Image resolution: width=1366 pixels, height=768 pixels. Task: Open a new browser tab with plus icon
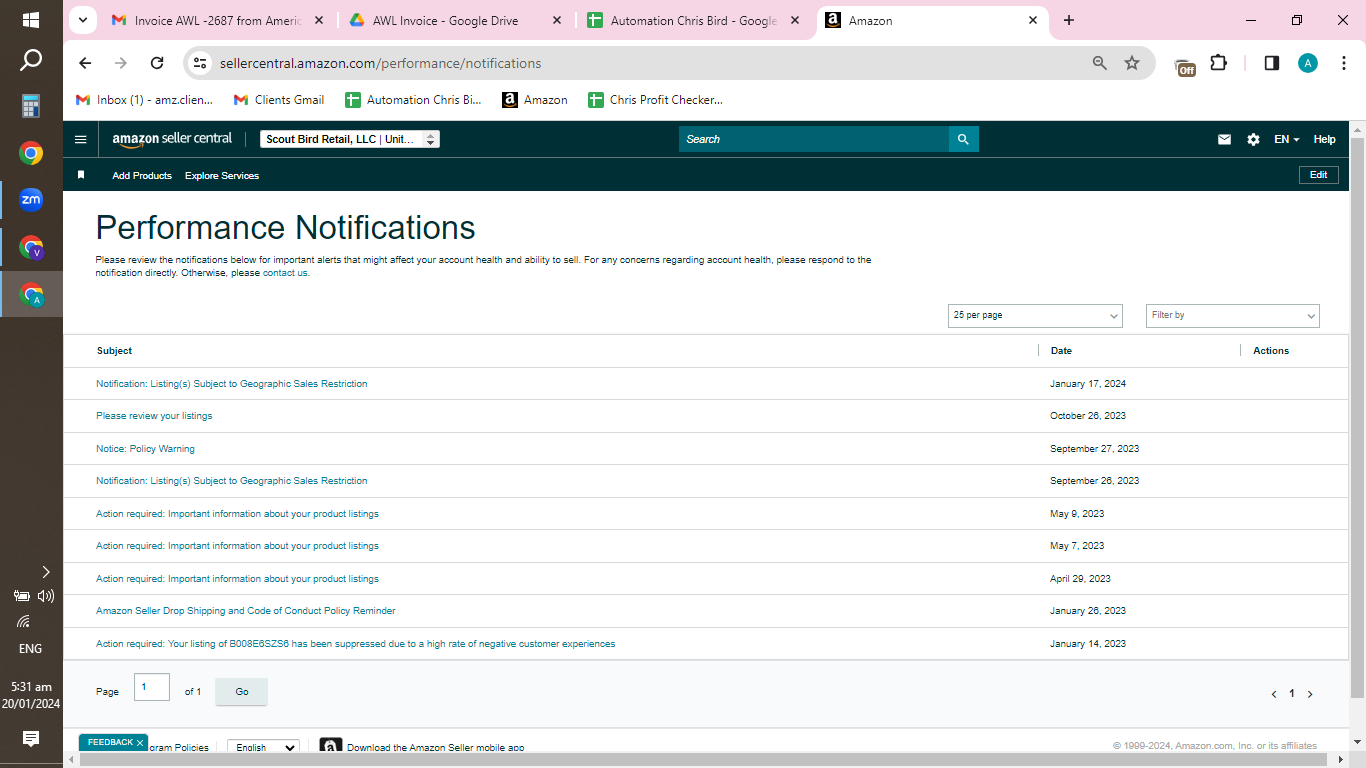[1069, 20]
